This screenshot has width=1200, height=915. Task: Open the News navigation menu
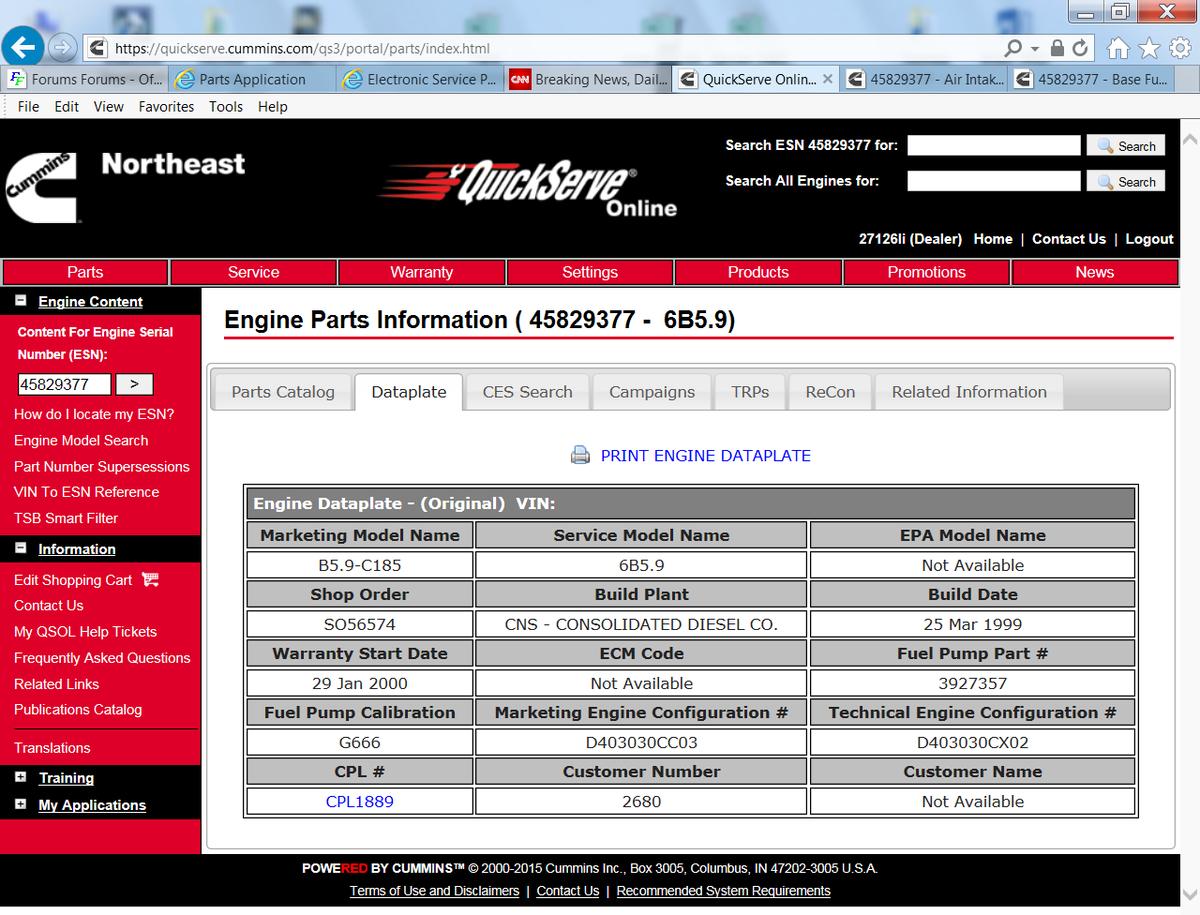pos(1094,272)
